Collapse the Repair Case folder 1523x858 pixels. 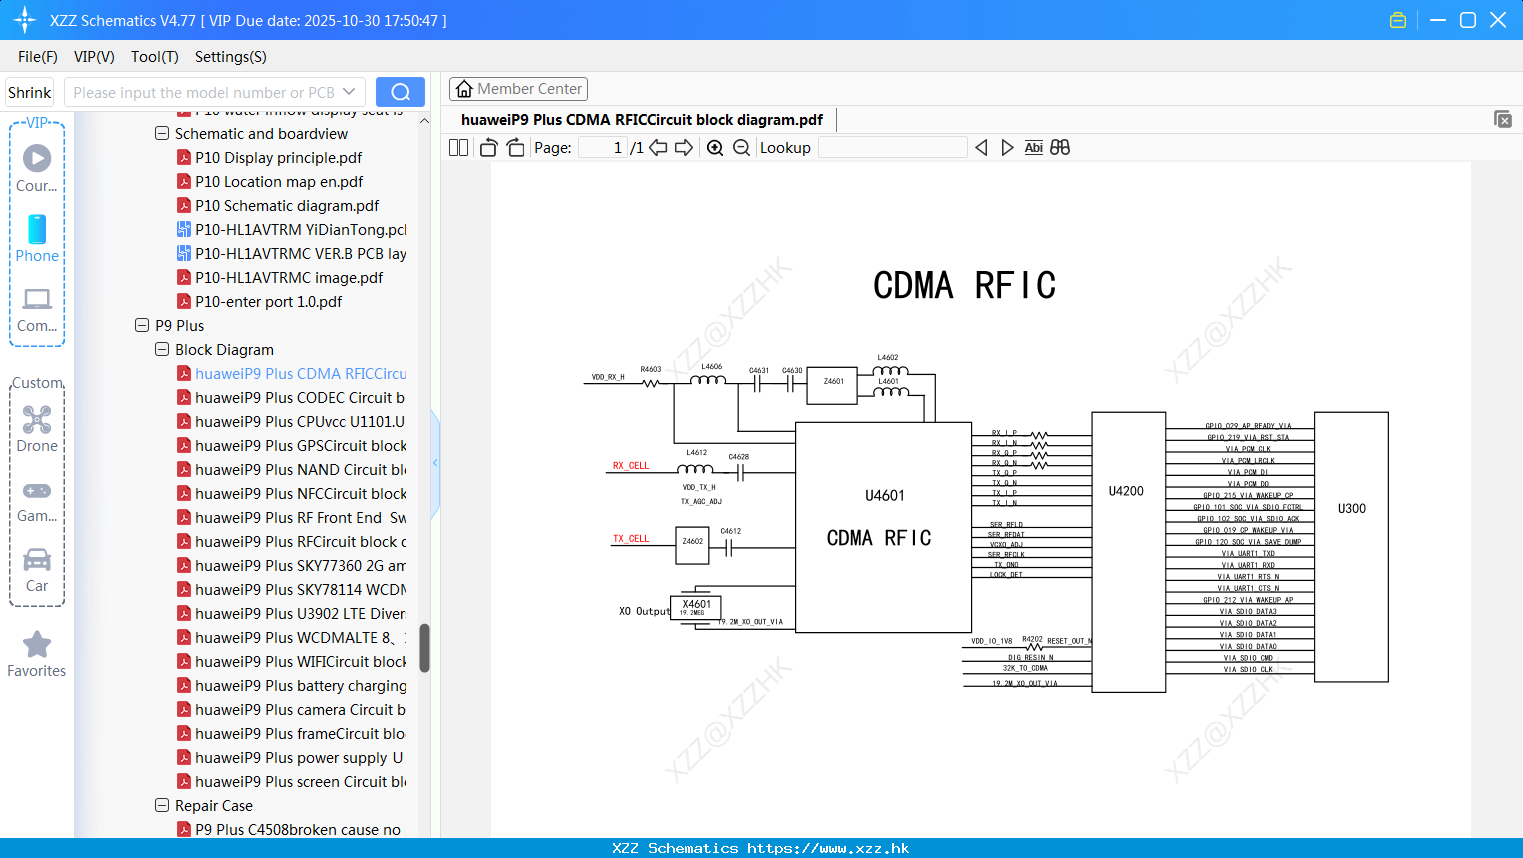(162, 805)
